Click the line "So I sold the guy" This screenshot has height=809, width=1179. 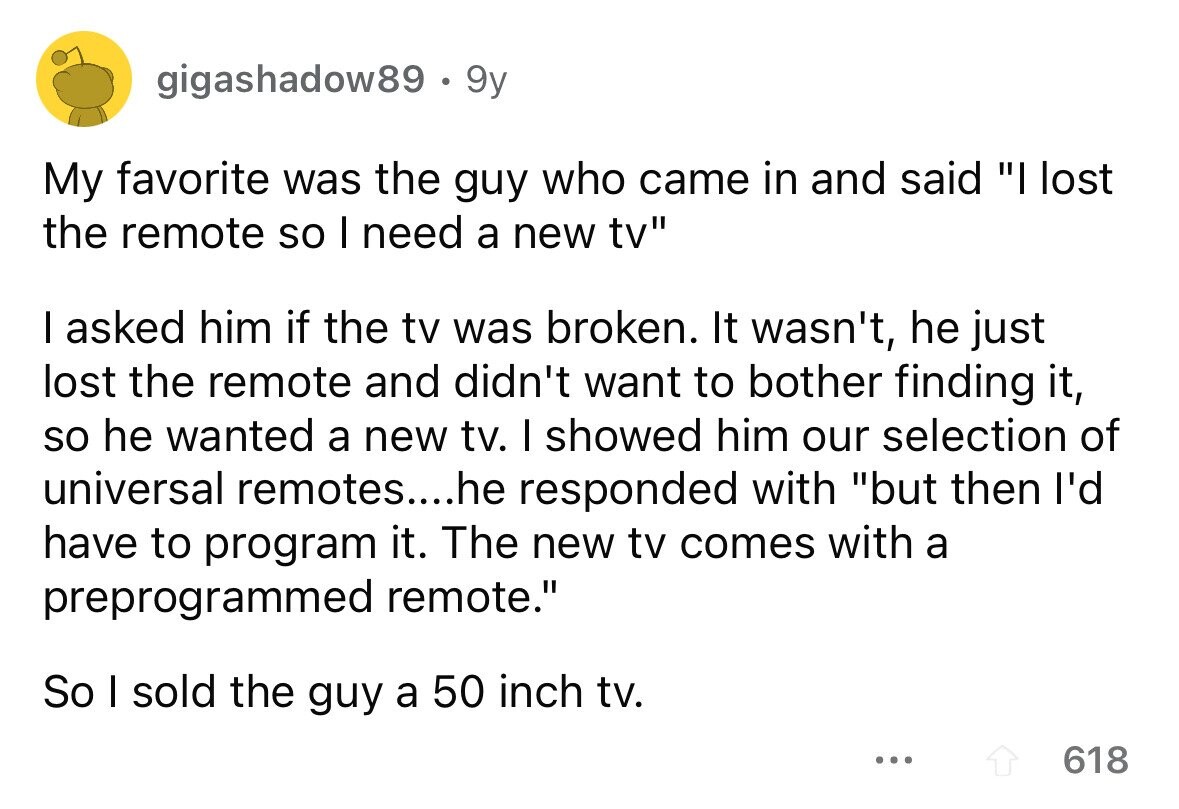(343, 693)
